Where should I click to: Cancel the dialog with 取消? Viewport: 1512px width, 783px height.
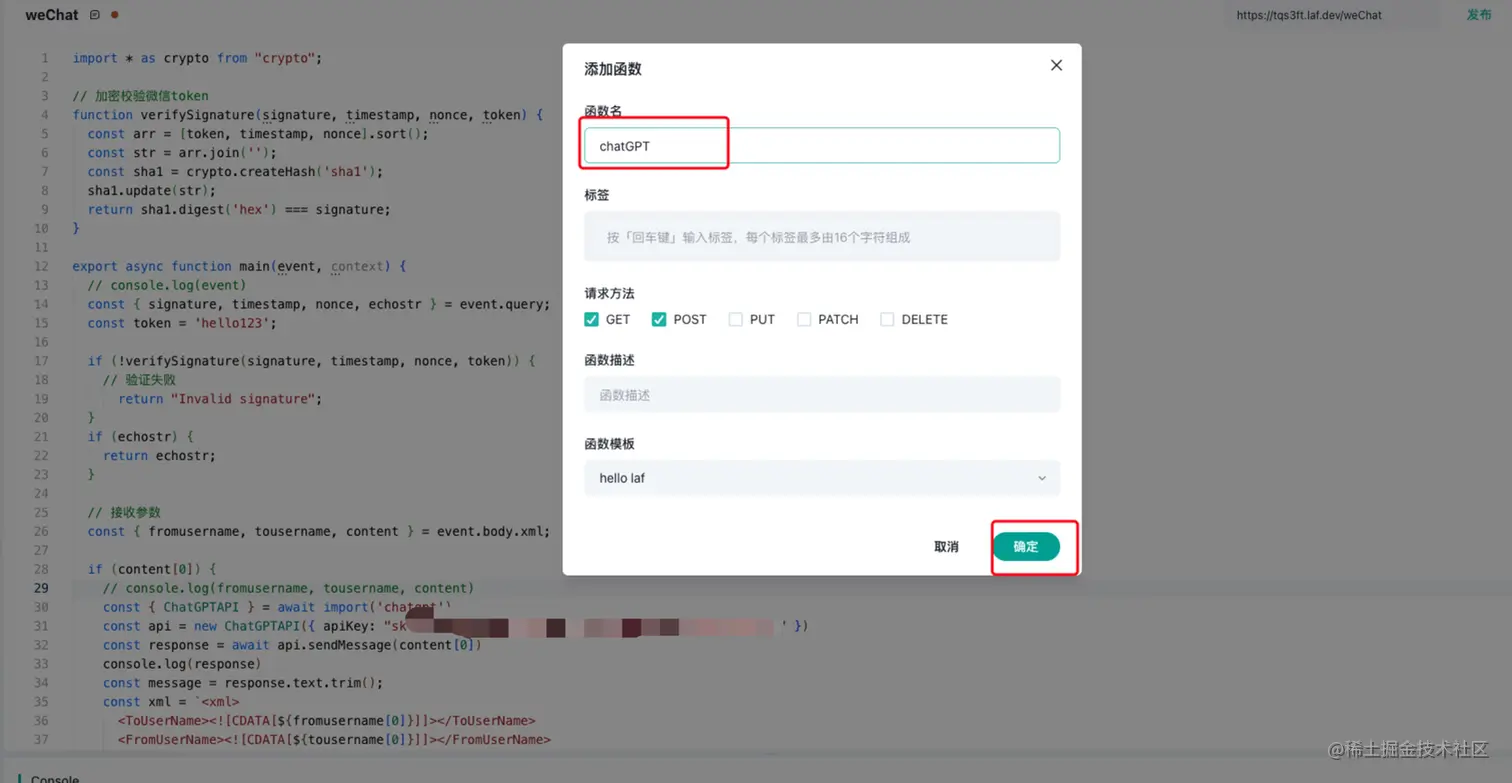946,547
